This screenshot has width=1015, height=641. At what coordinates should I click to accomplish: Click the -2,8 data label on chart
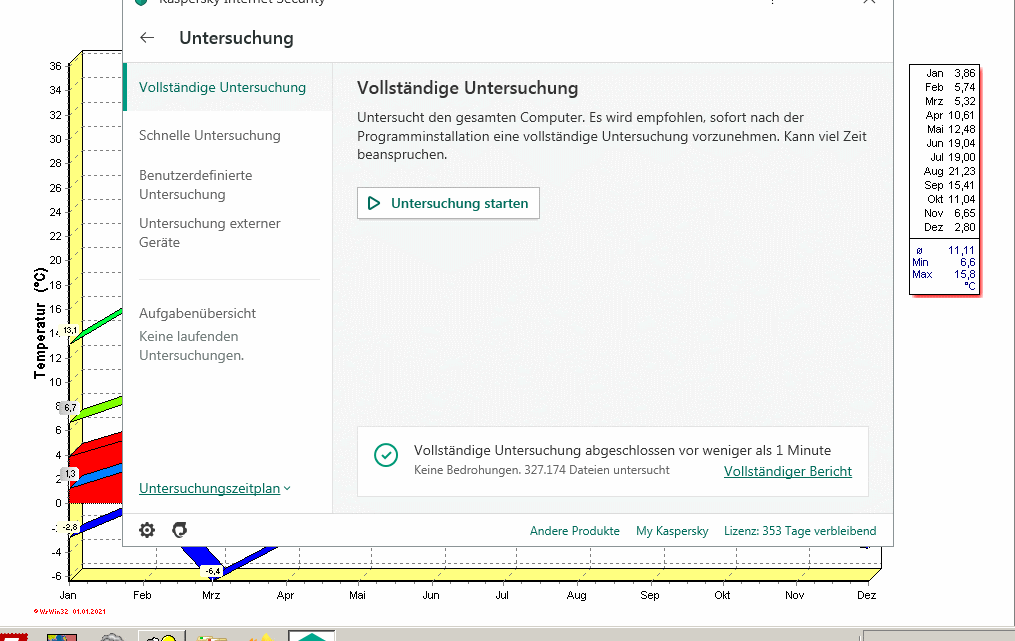pos(70,527)
